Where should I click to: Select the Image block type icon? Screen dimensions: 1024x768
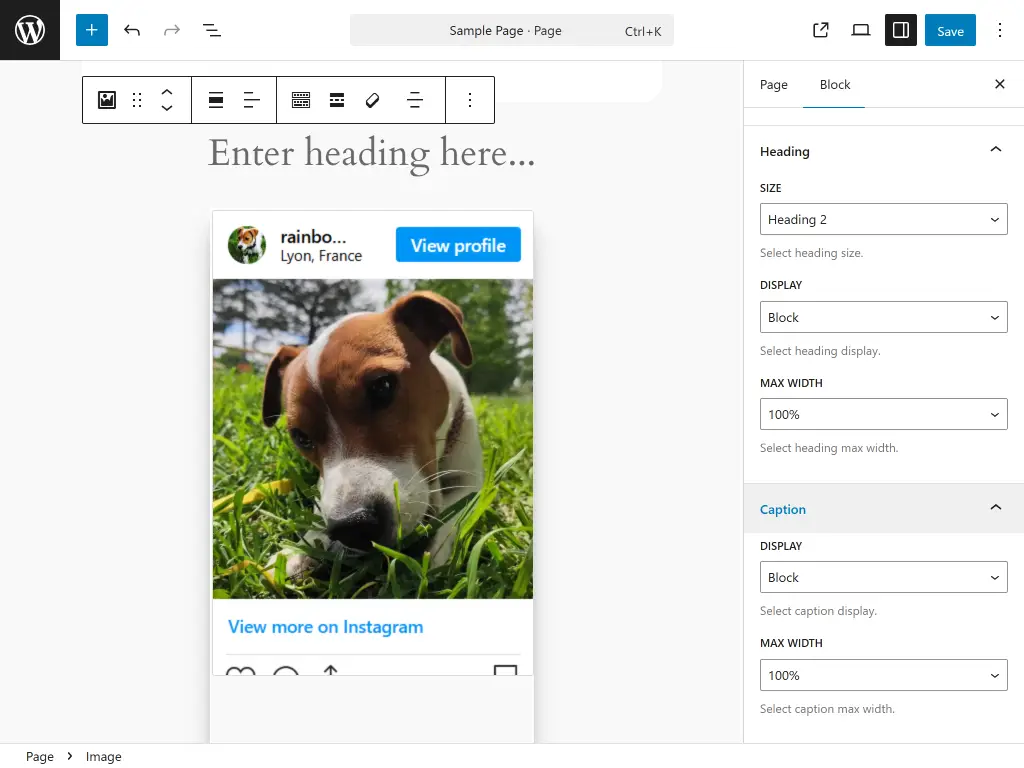tap(105, 100)
